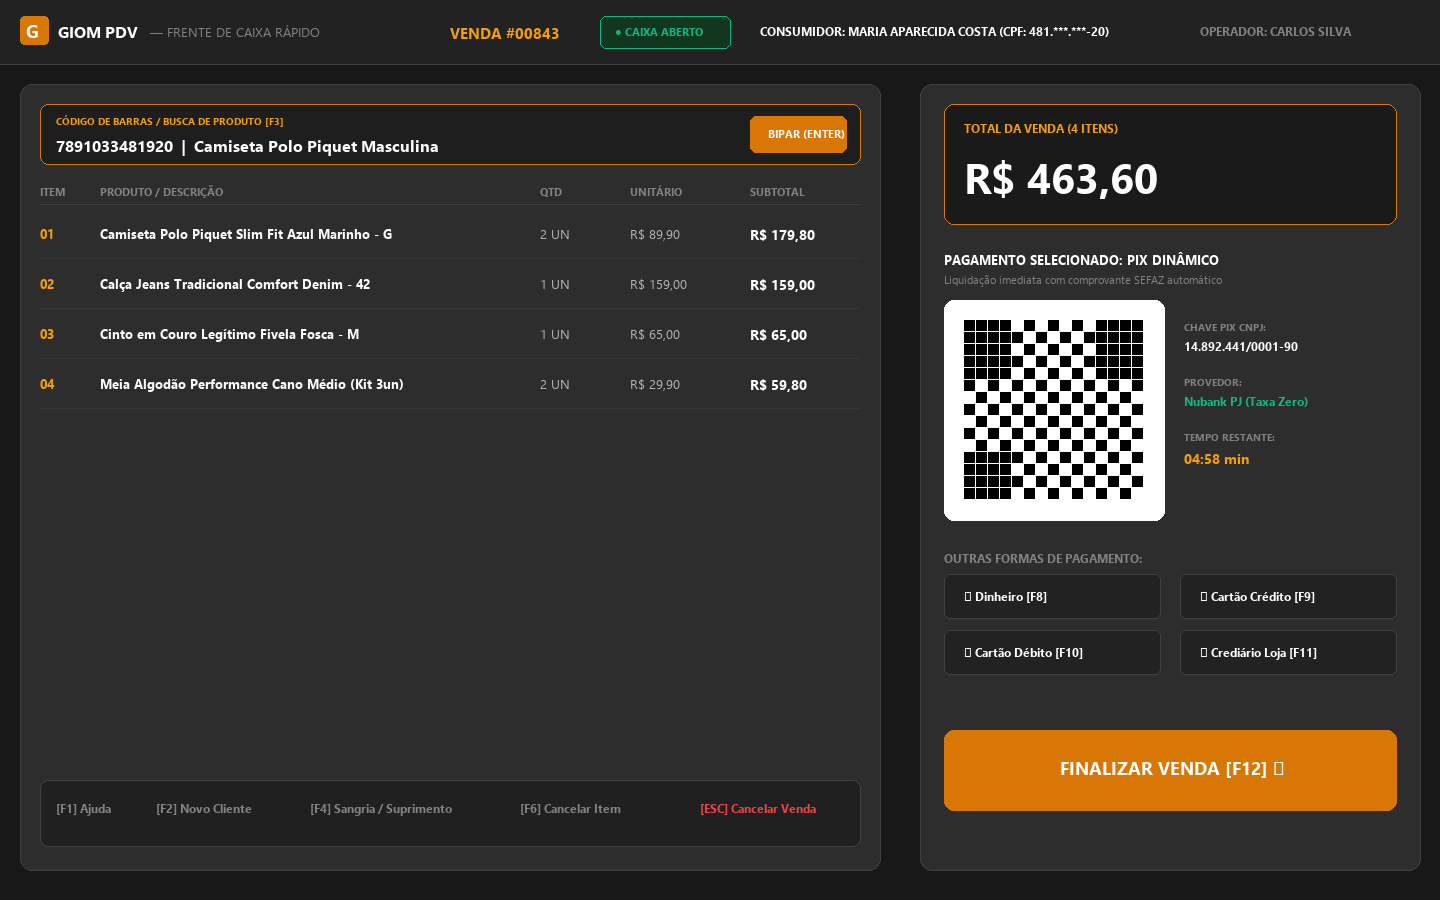The width and height of the screenshot is (1440, 900).
Task: Select the Meia Algodão Performance row
Action: tap(450, 384)
